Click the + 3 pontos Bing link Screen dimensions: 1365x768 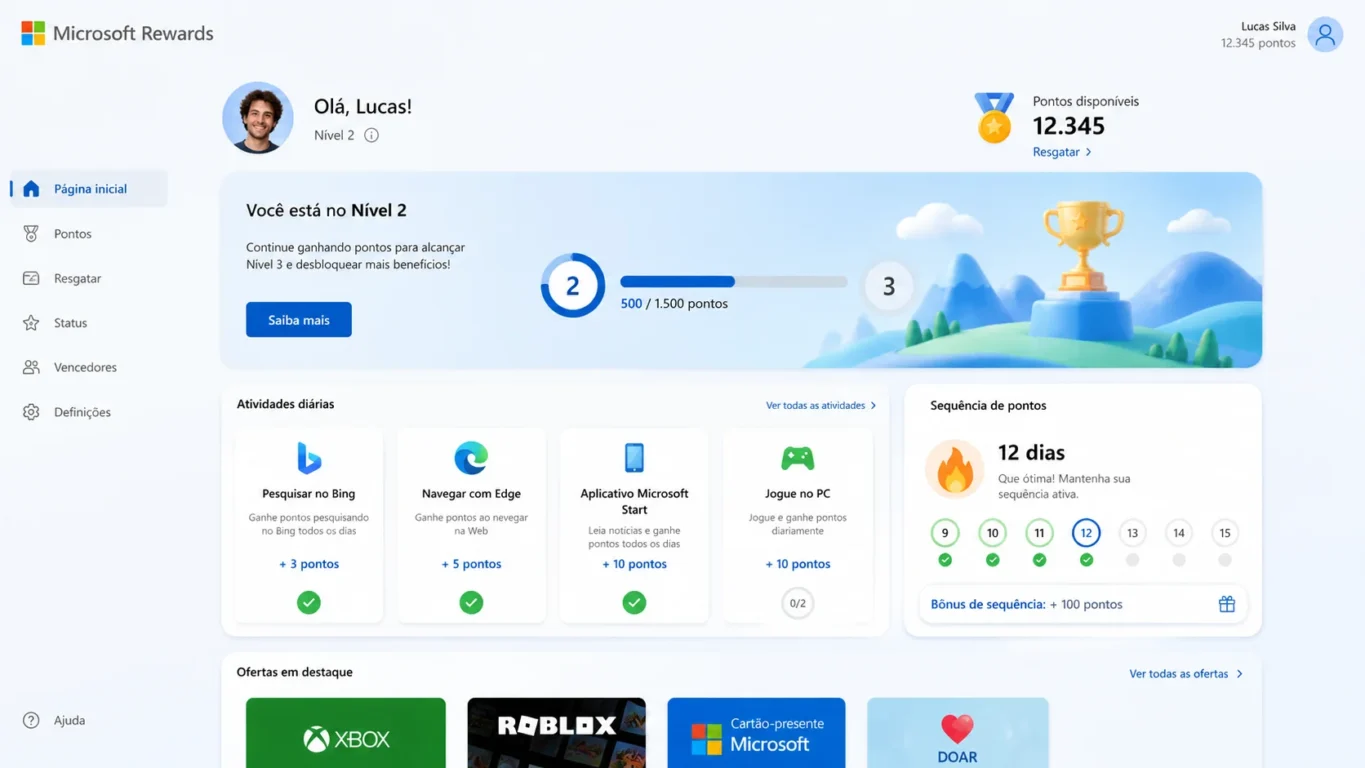click(x=309, y=564)
